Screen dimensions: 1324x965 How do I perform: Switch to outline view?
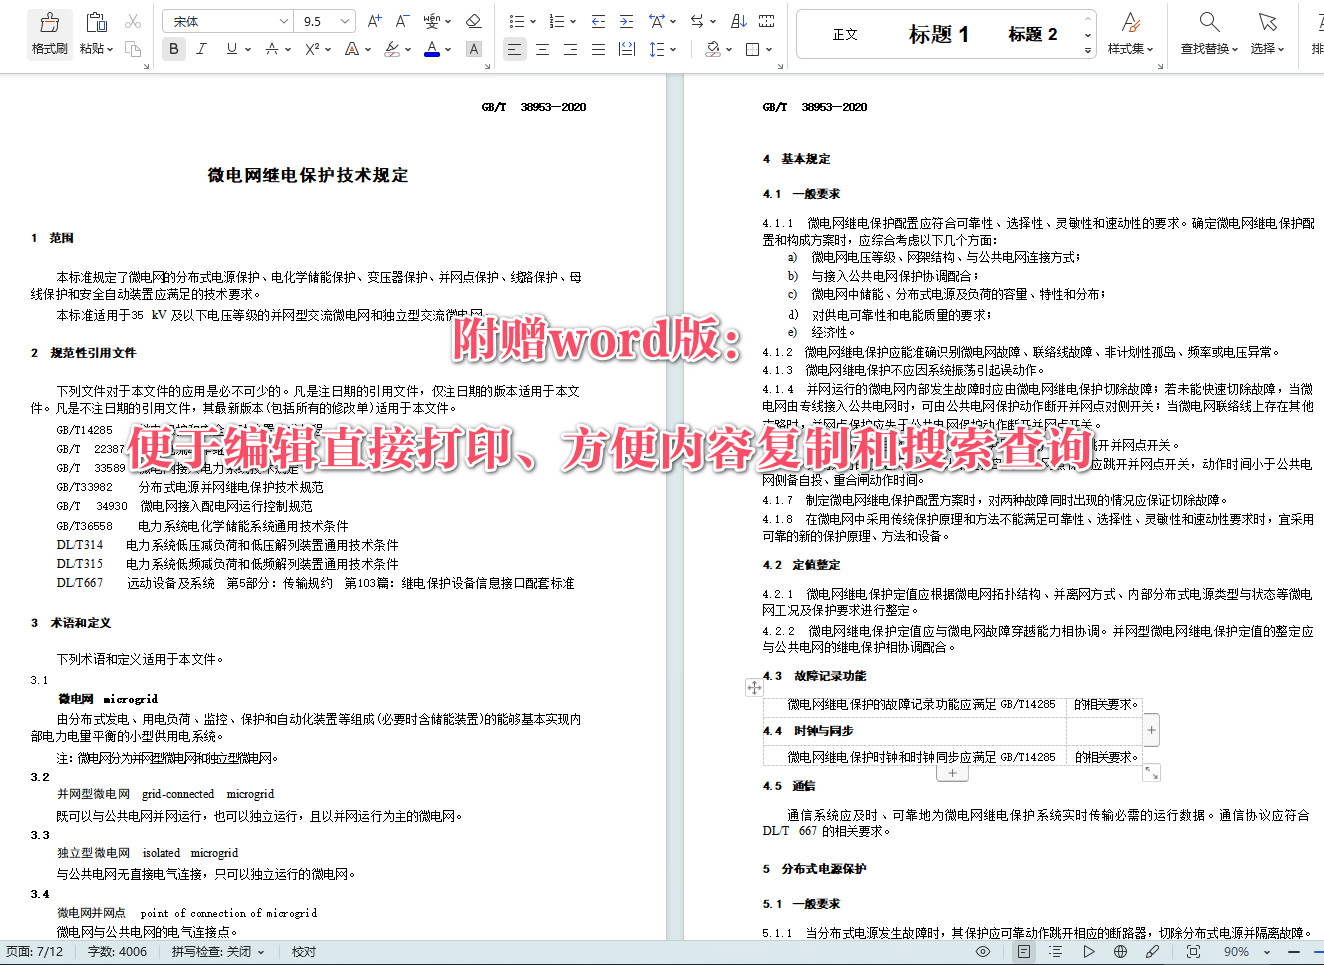pos(1055,952)
